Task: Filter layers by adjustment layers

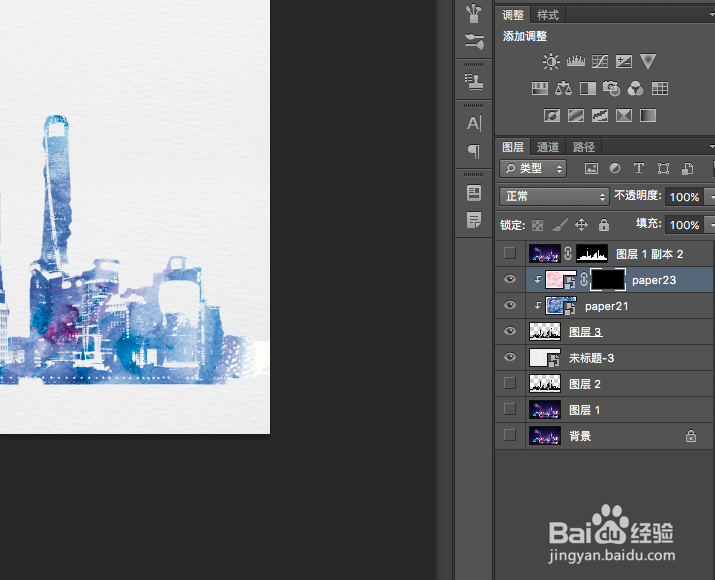Action: [x=615, y=169]
